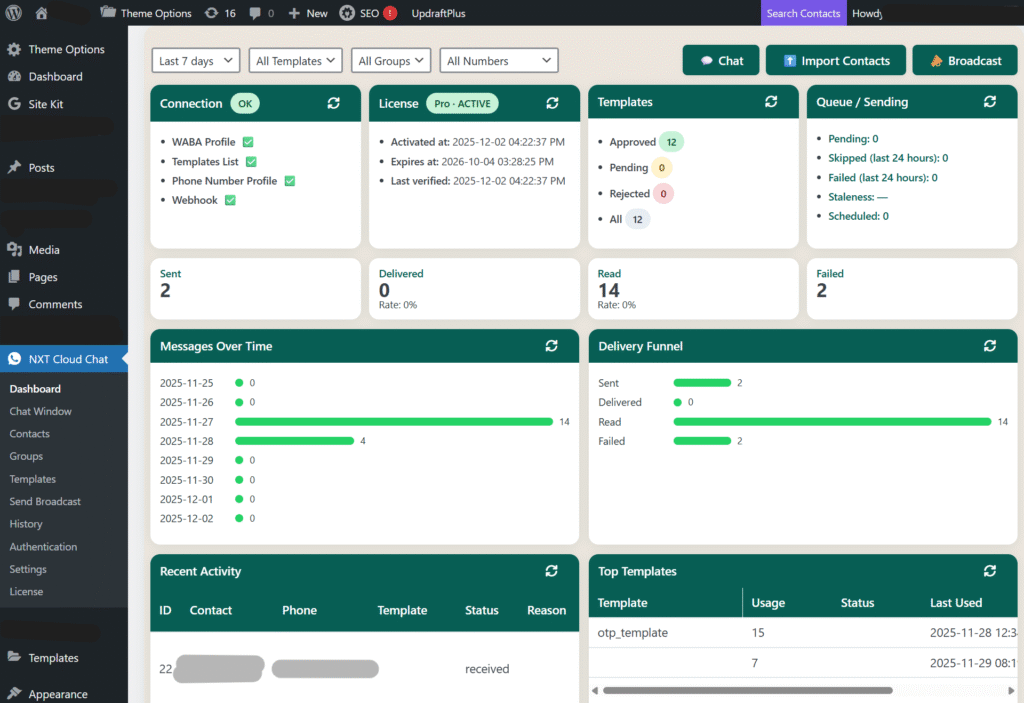Open the Last 7 days dropdown
Image resolution: width=1024 pixels, height=703 pixels.
click(196, 61)
